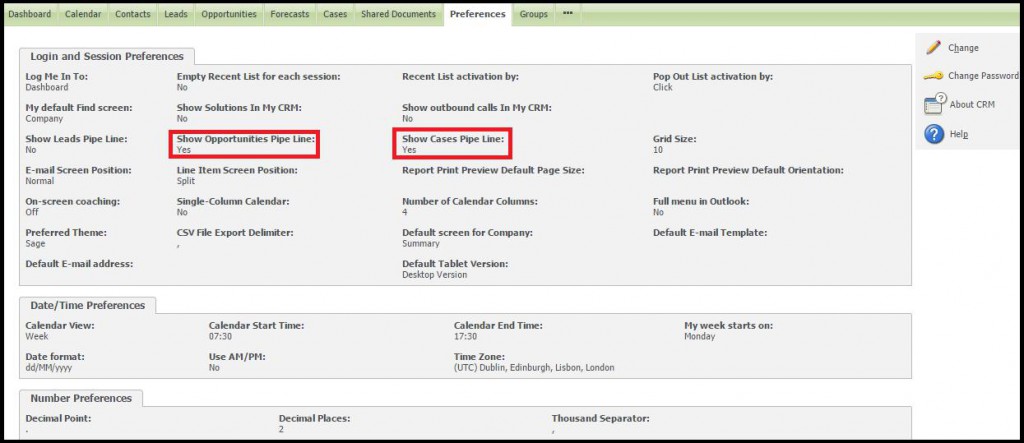Open the Opportunities tab
This screenshot has height=443, width=1024.
(x=229, y=14)
